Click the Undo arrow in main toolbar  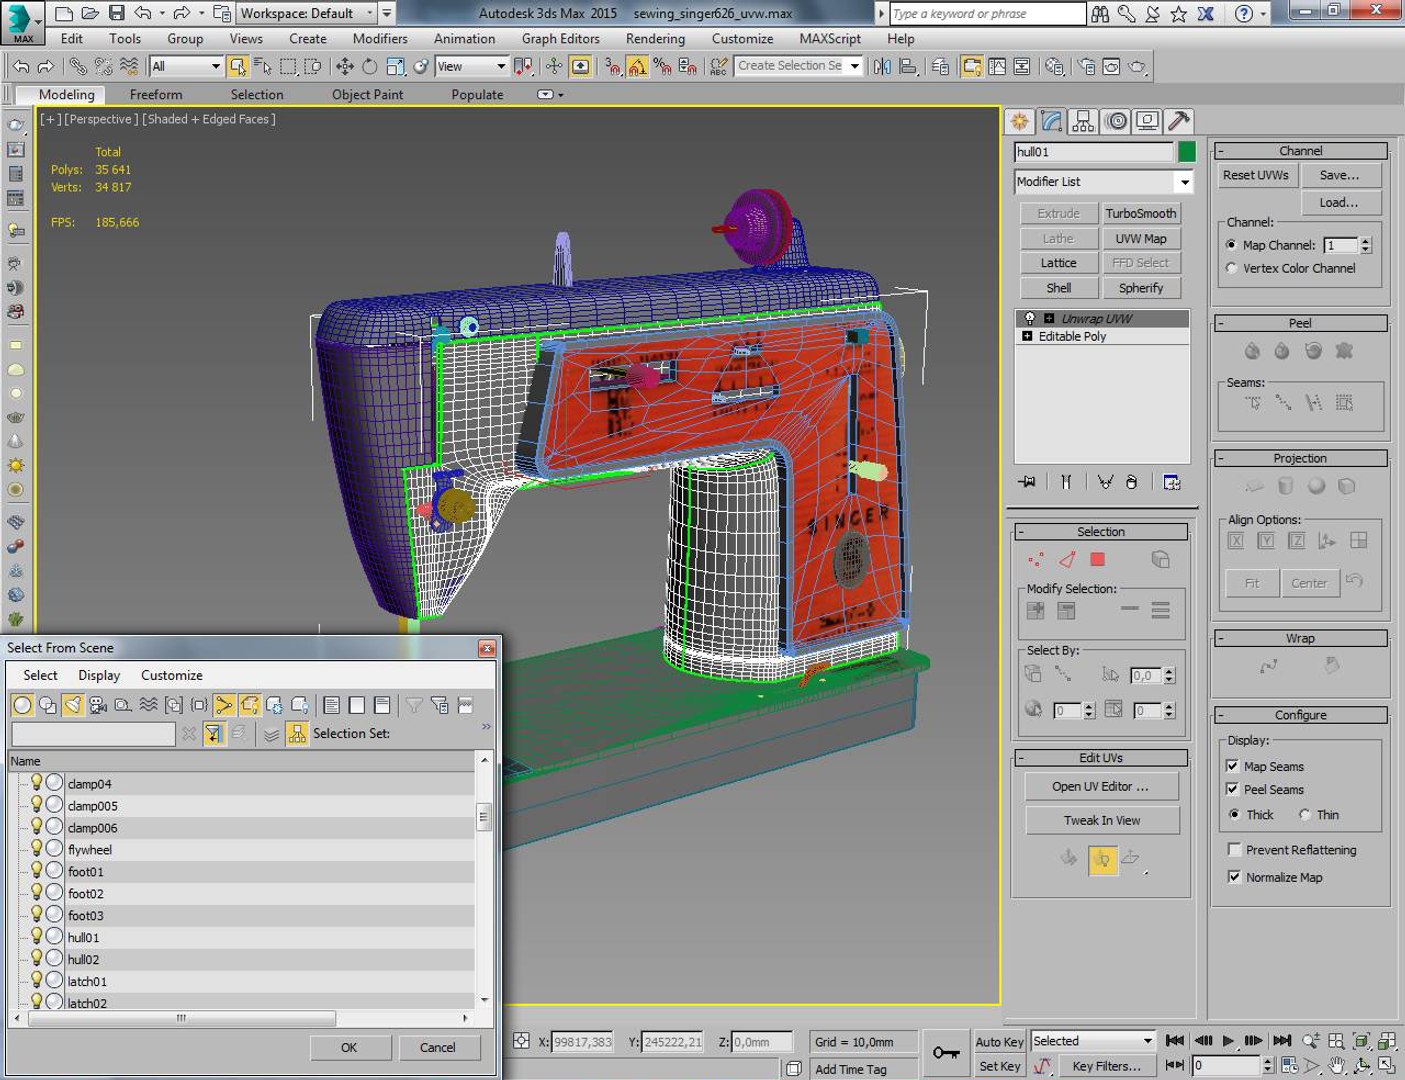click(21, 66)
